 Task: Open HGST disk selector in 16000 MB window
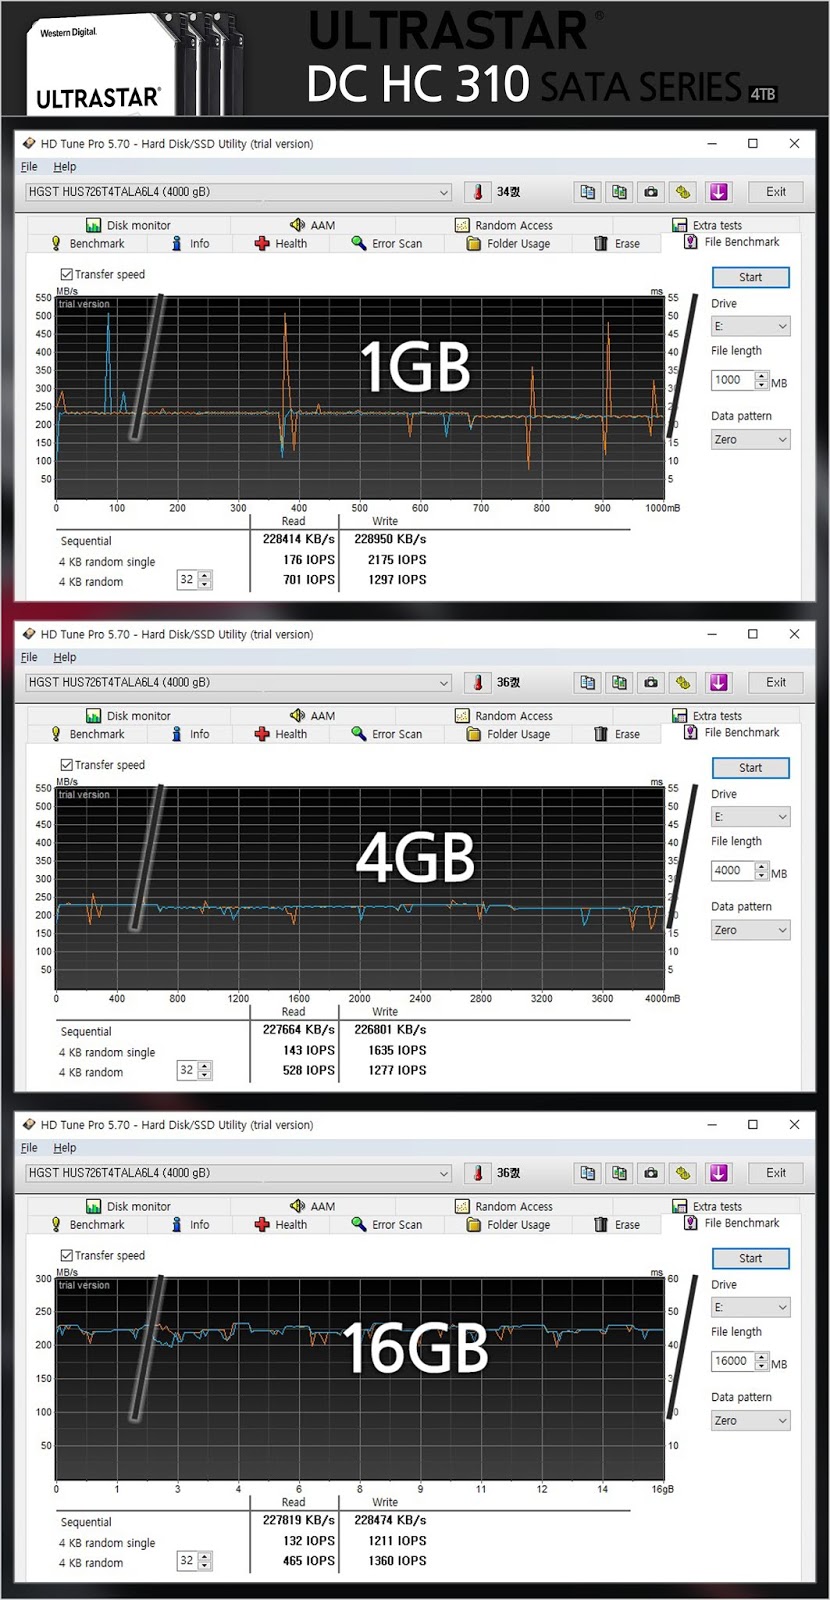pyautogui.click(x=239, y=1173)
